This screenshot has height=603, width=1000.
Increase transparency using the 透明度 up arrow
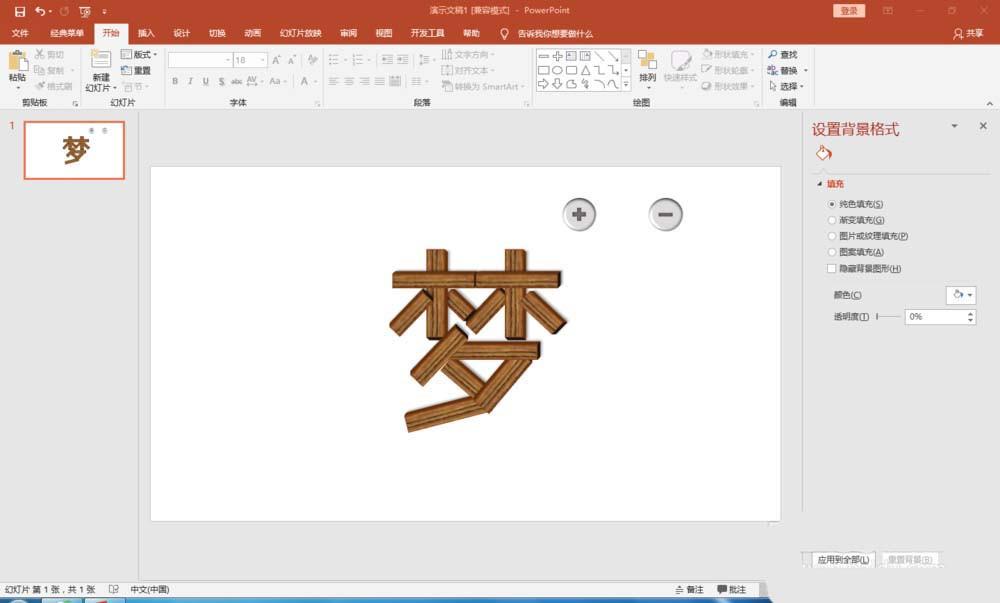969,313
